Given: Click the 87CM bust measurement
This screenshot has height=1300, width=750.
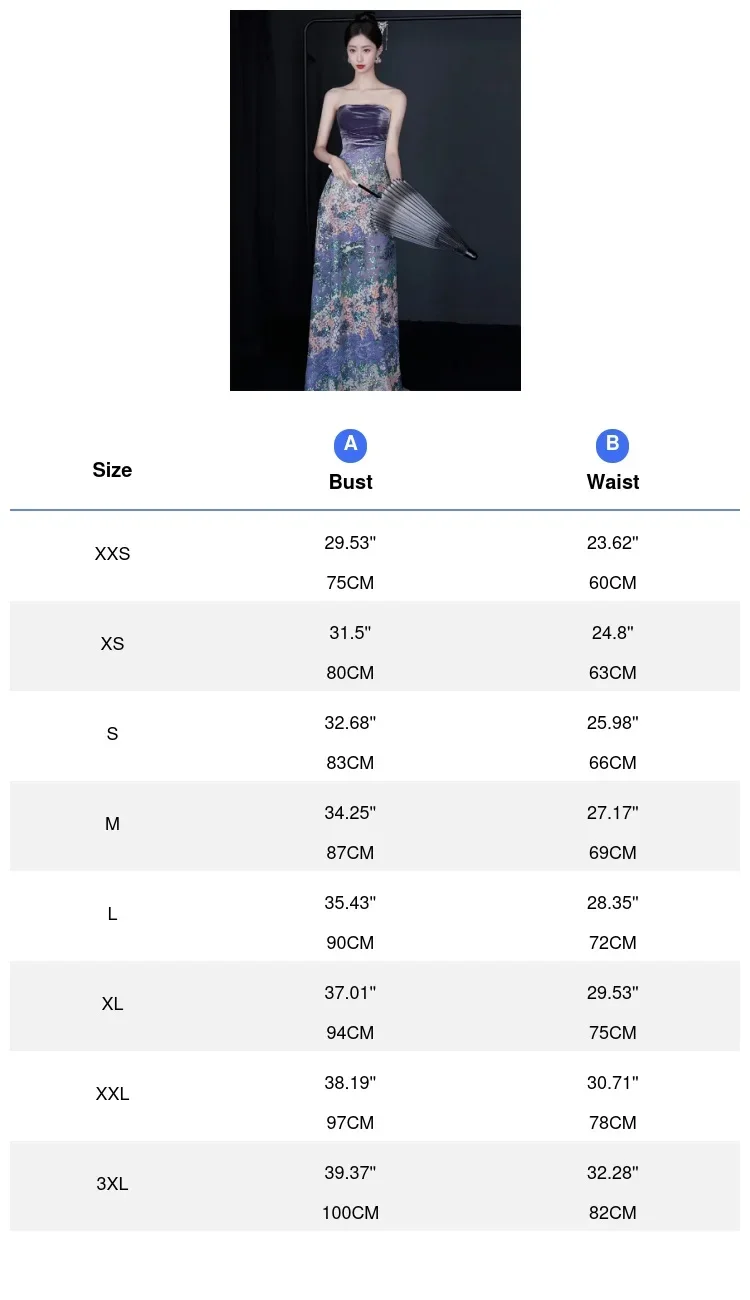Looking at the screenshot, I should click(x=350, y=853).
